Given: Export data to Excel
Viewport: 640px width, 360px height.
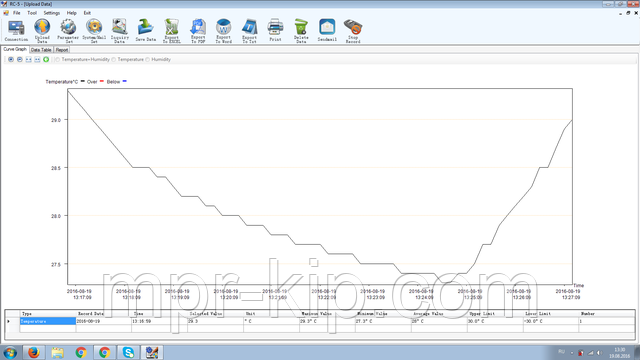Looking at the screenshot, I should 171,31.
